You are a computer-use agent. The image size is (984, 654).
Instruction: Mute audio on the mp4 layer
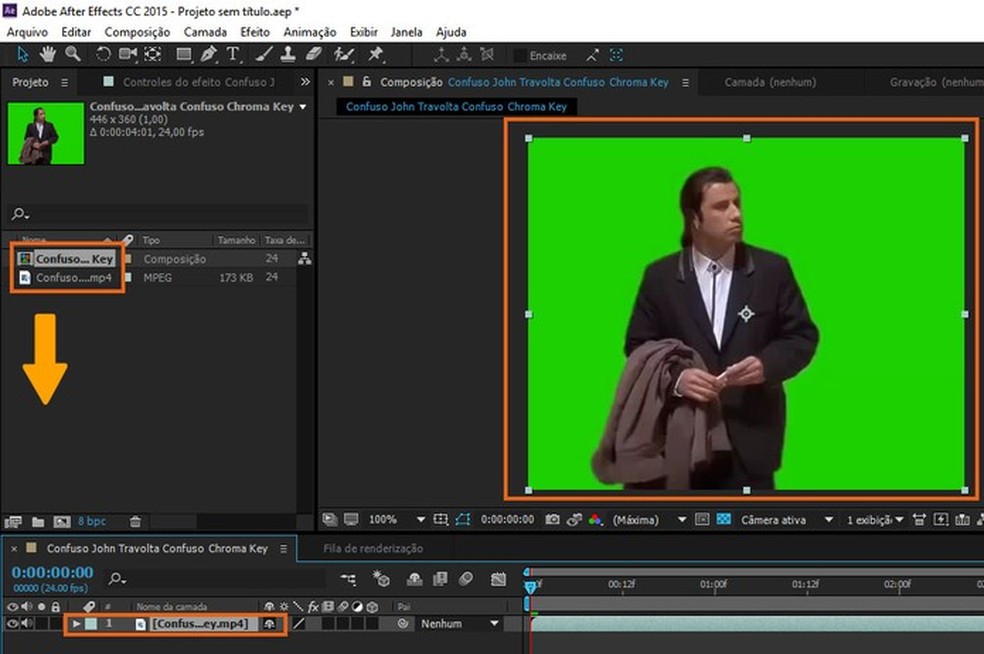pyautogui.click(x=27, y=624)
